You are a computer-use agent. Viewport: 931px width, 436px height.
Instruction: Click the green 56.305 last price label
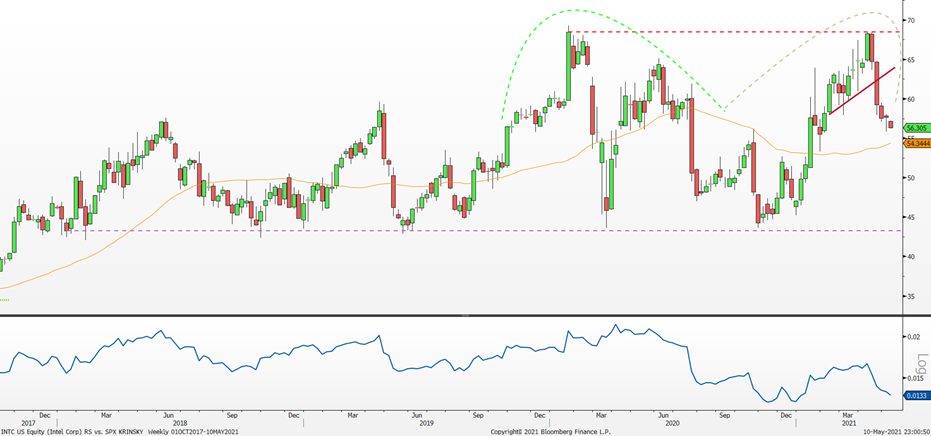click(916, 128)
